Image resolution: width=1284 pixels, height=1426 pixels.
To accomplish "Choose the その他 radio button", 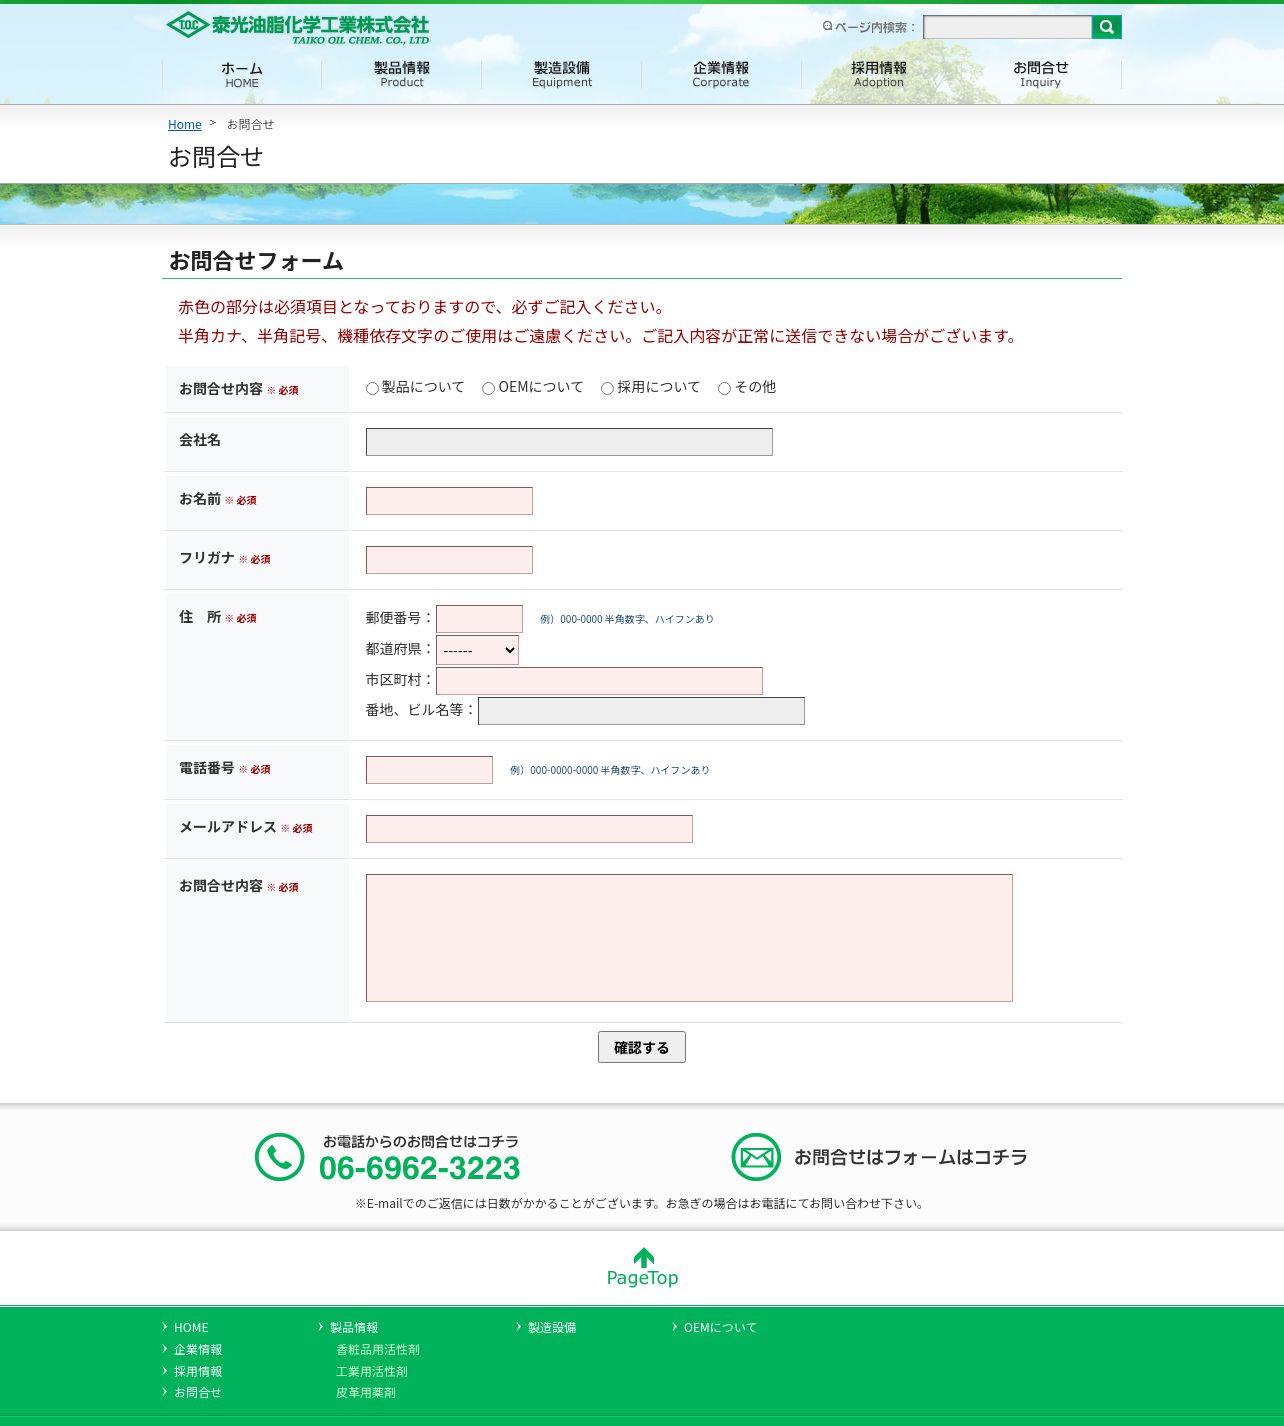I will point(724,388).
